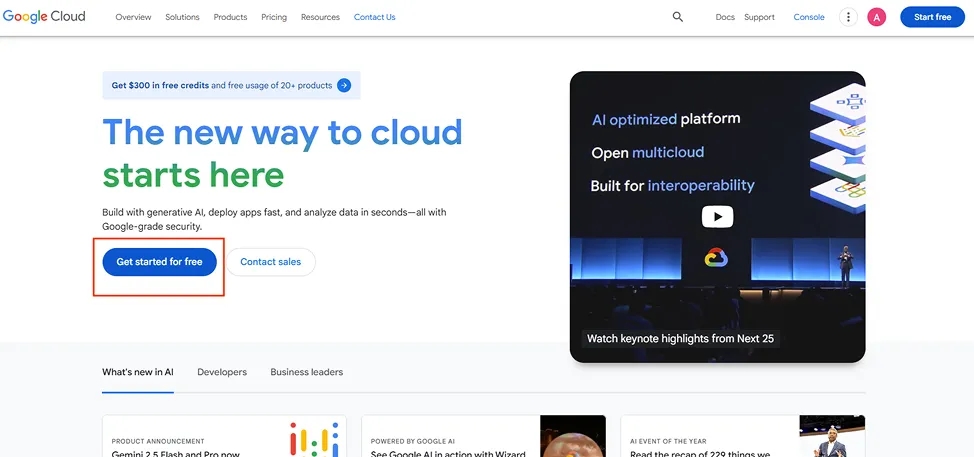Click the Watch keynote highlights from Next 25 caption
This screenshot has height=457, width=974.
click(x=681, y=338)
